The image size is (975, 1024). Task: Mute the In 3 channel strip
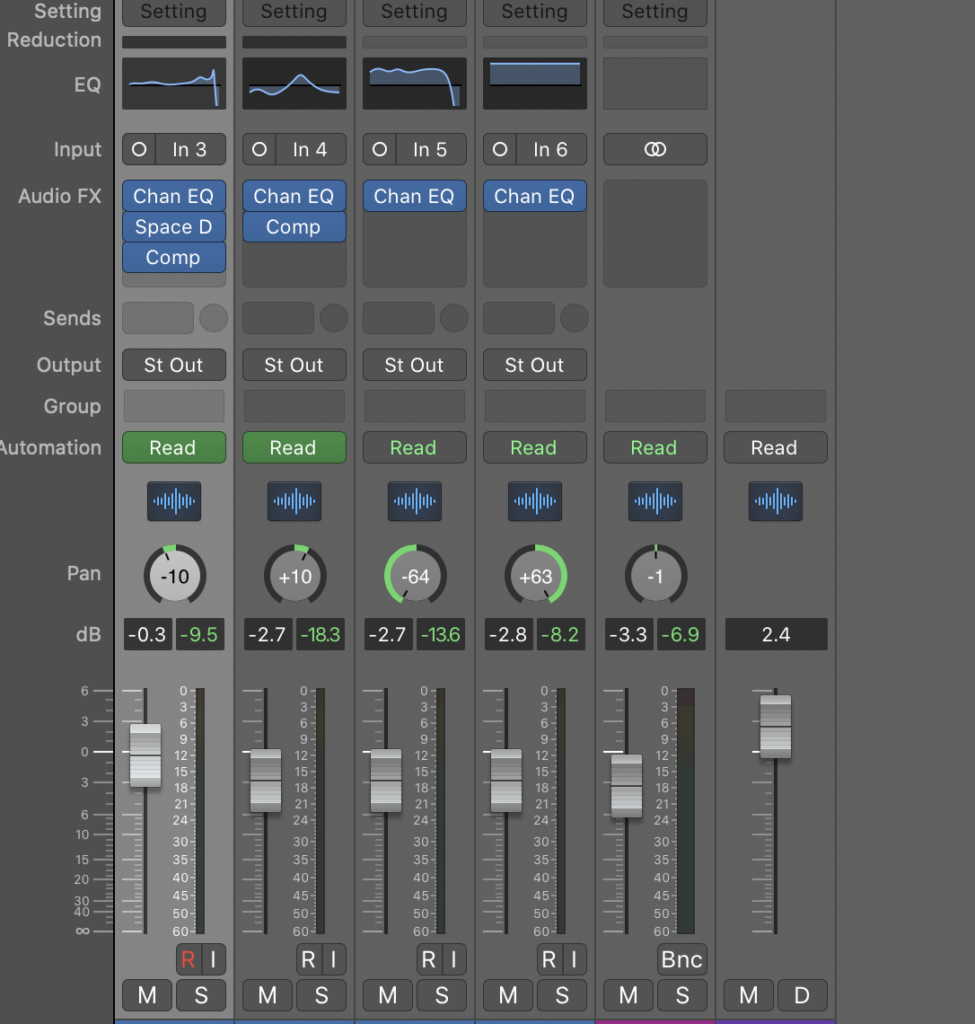pos(147,995)
